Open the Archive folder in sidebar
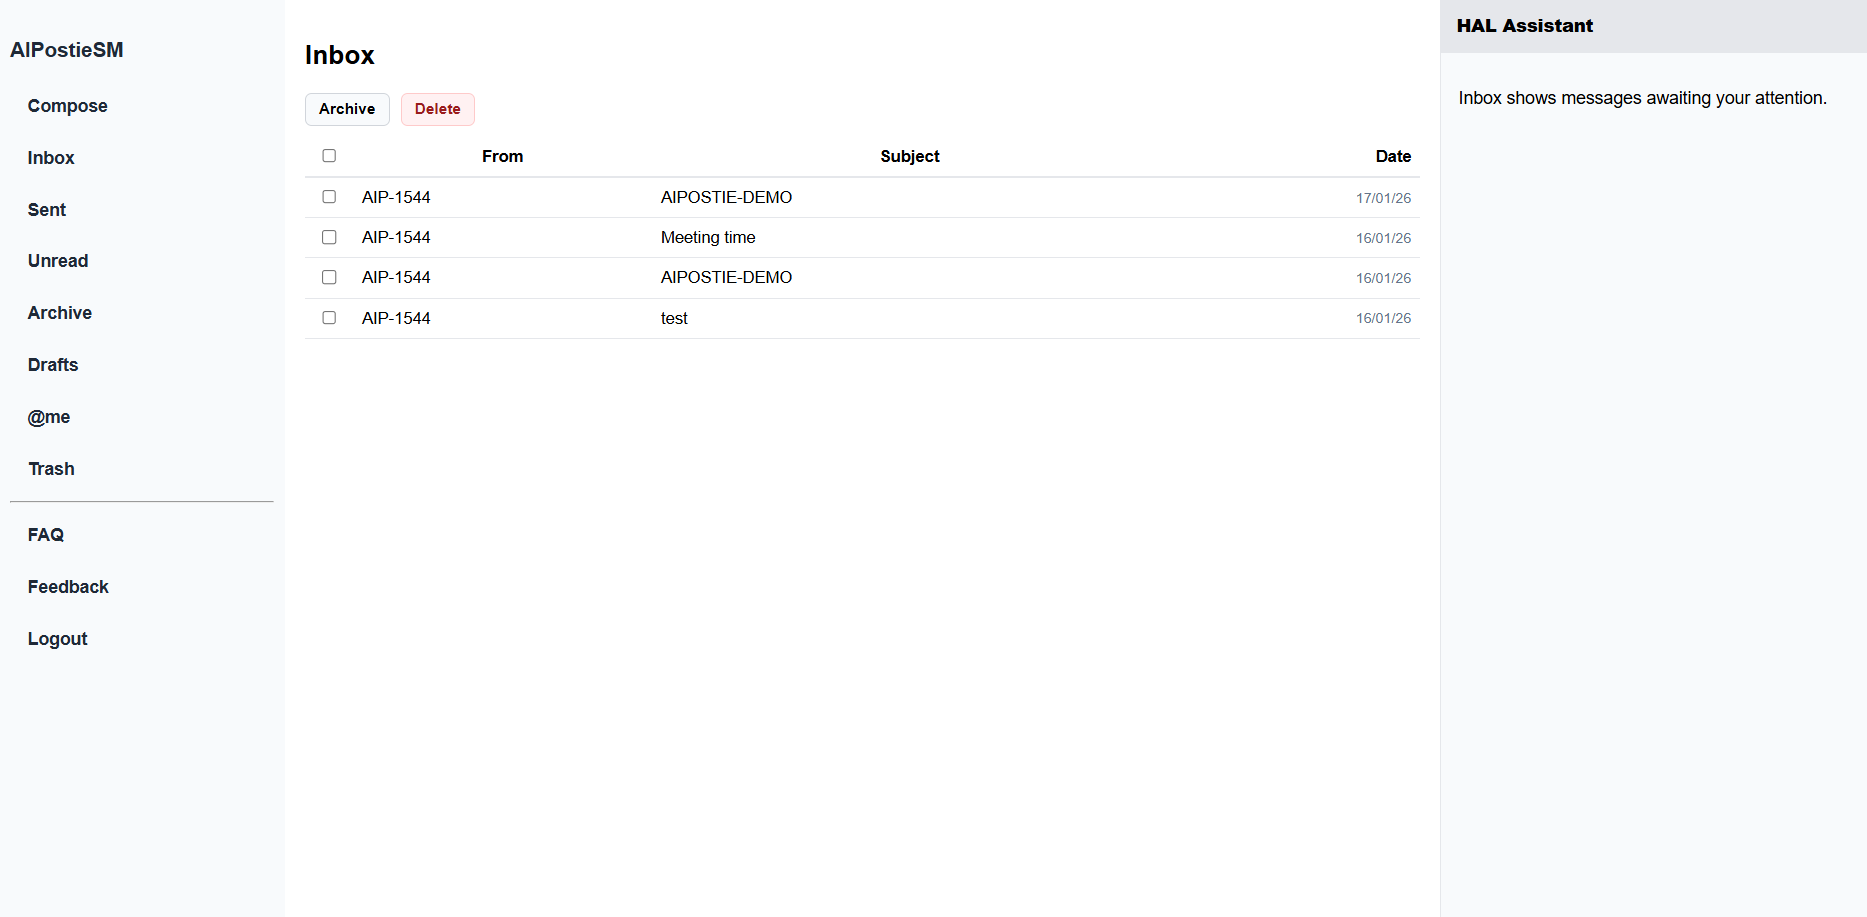Screen dimensions: 1867x917 click(60, 313)
